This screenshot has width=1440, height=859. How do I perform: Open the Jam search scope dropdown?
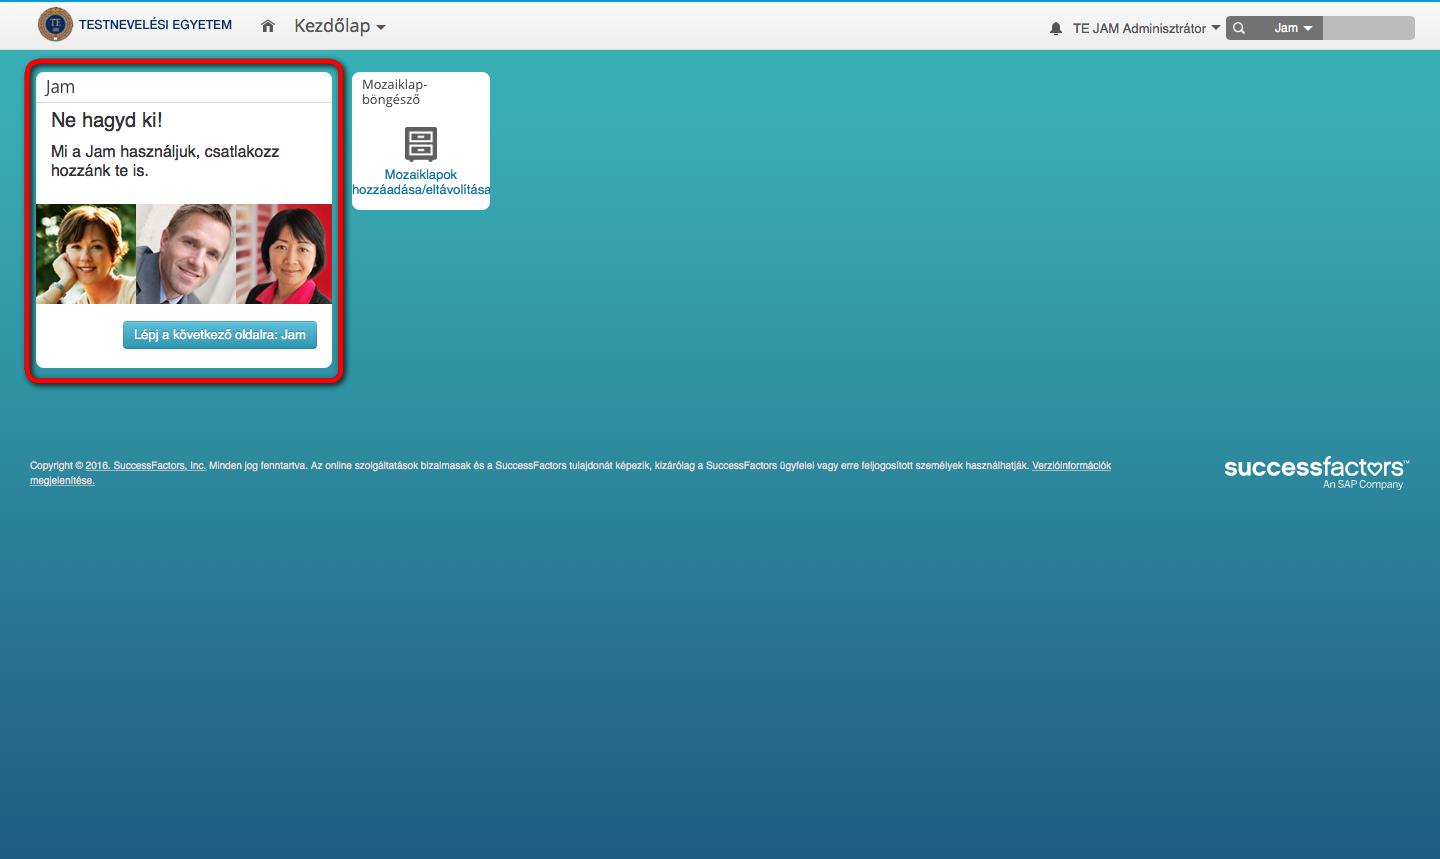tap(1293, 28)
